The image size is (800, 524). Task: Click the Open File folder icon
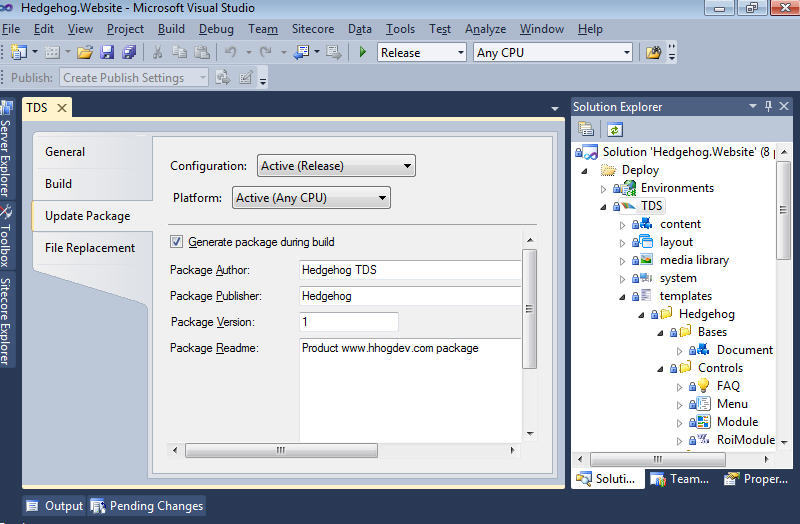pos(85,52)
